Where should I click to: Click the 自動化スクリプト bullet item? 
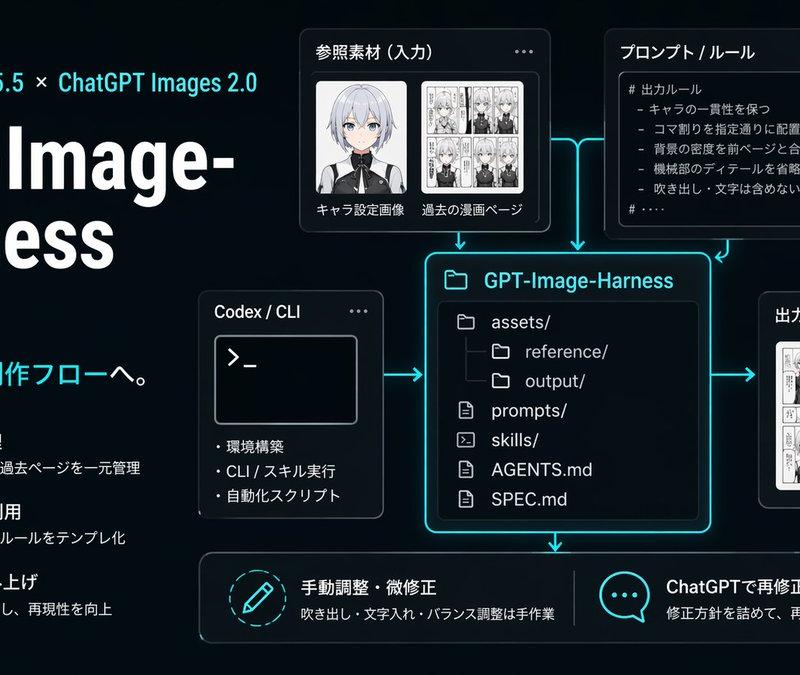tap(278, 496)
